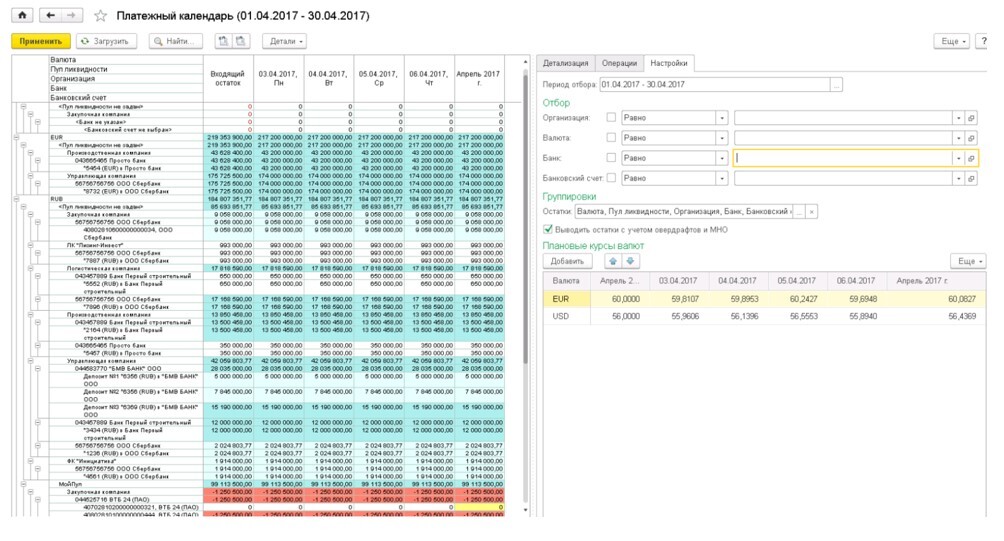Viewport: 1004px width, 541px height.
Task: Expand the comparison type dropdown for Банковский счет
Action: [721, 178]
